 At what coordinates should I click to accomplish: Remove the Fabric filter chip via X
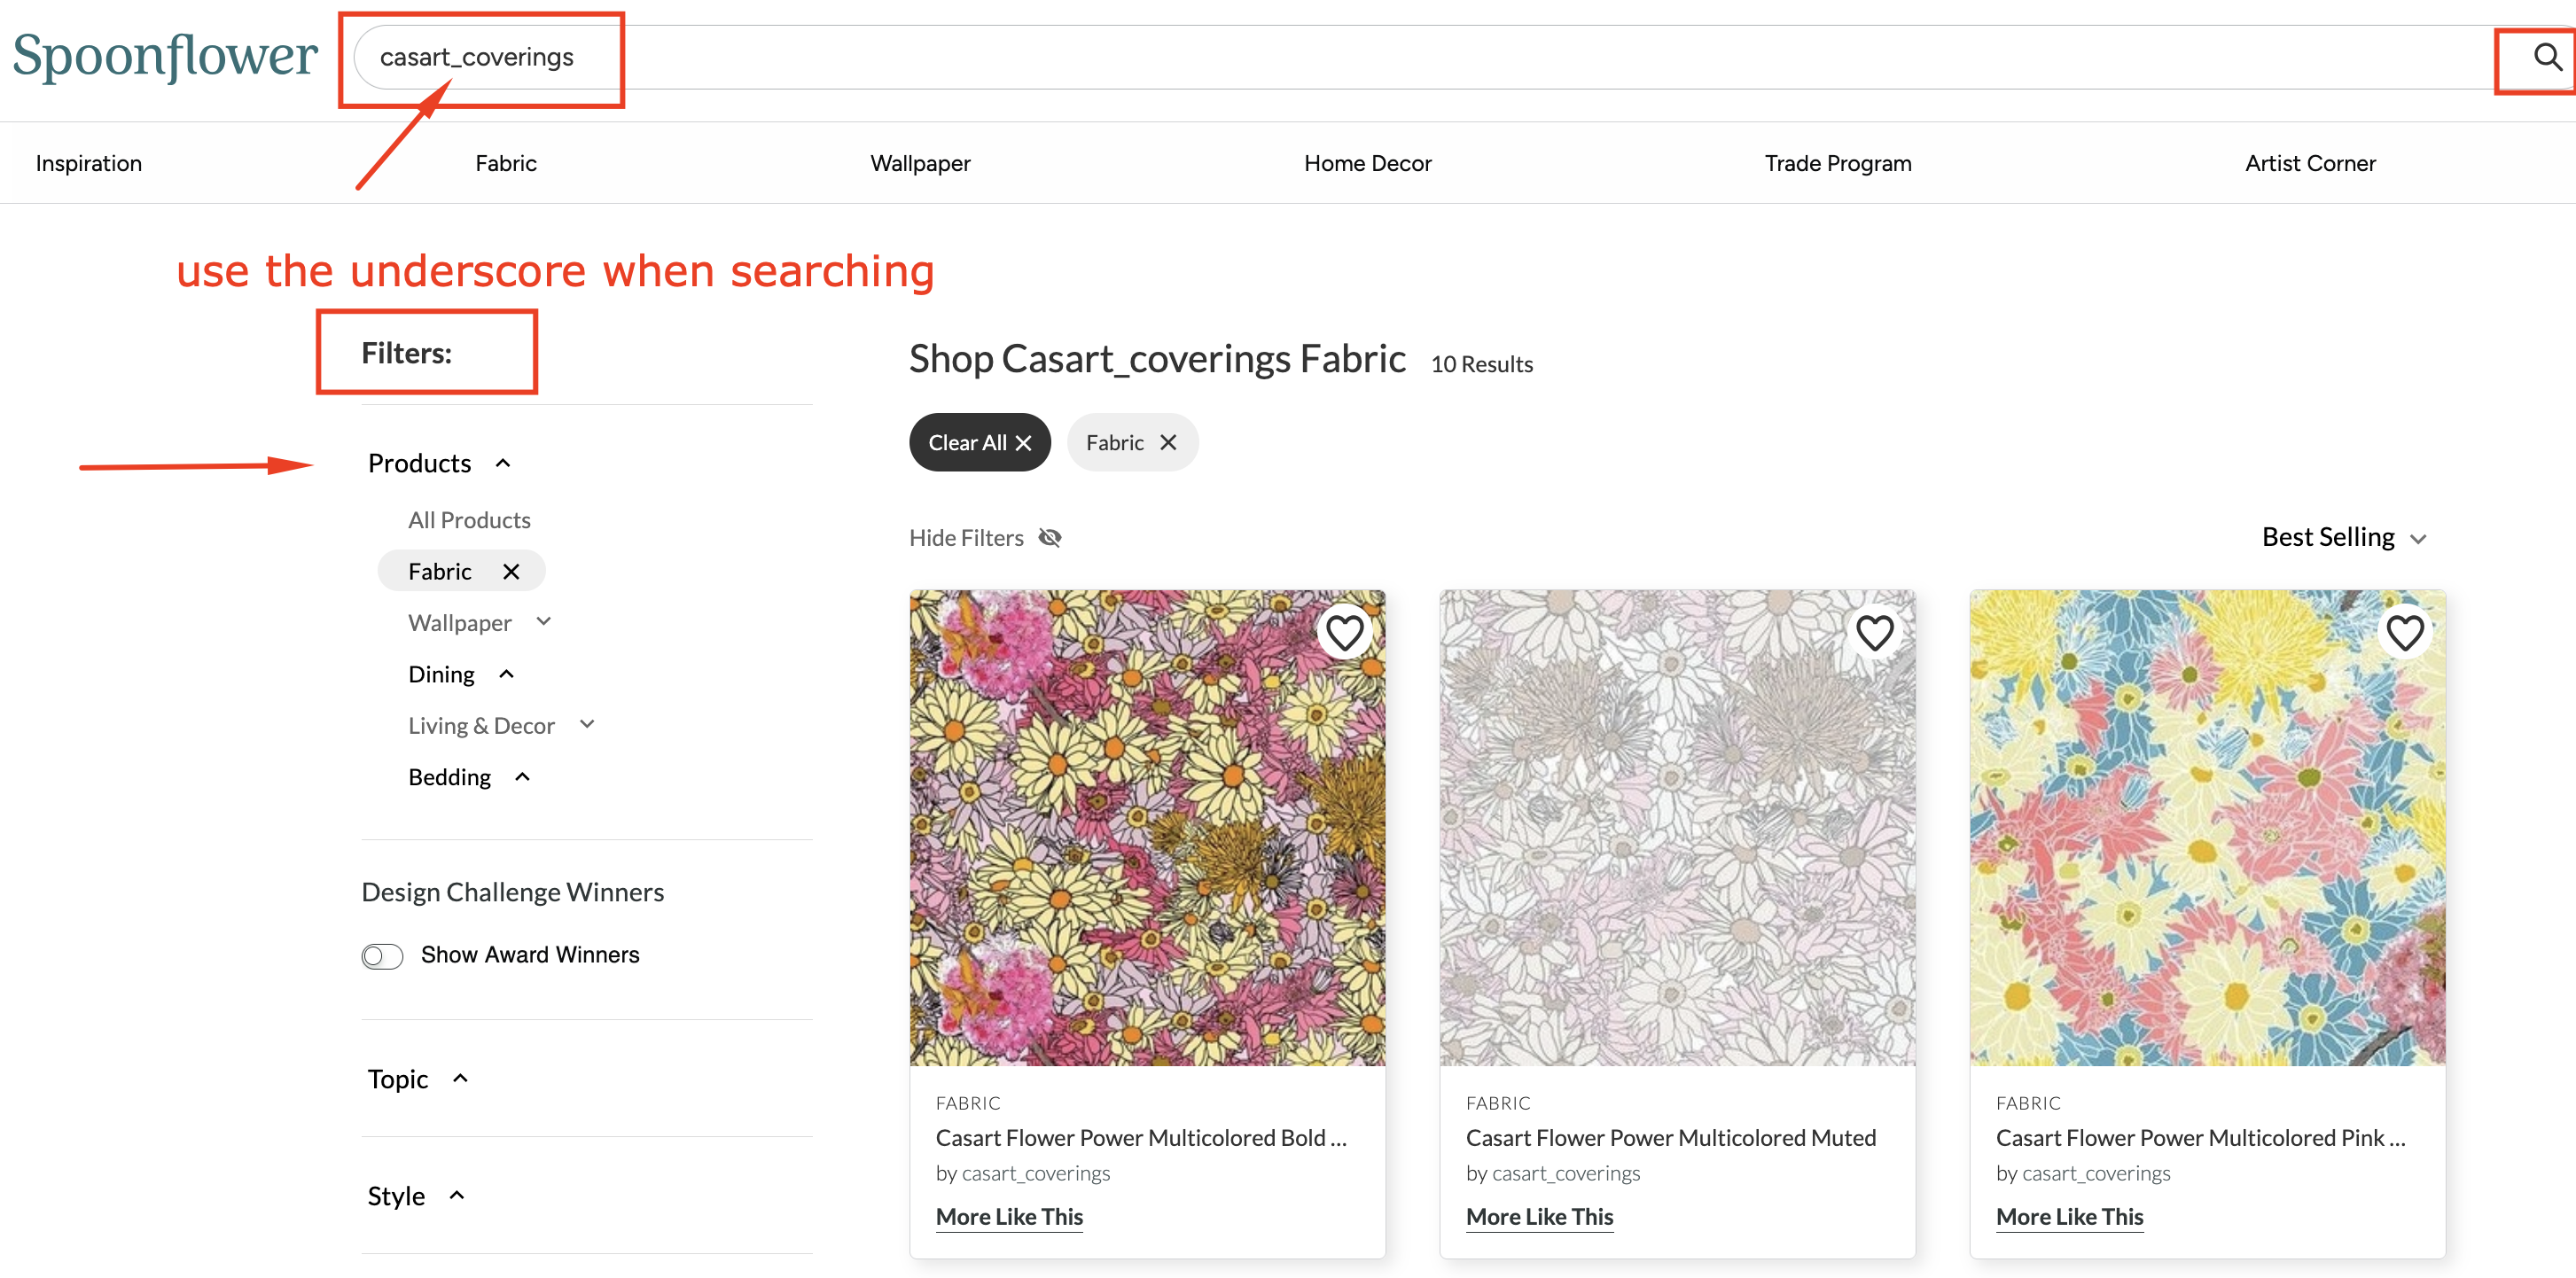point(1167,442)
